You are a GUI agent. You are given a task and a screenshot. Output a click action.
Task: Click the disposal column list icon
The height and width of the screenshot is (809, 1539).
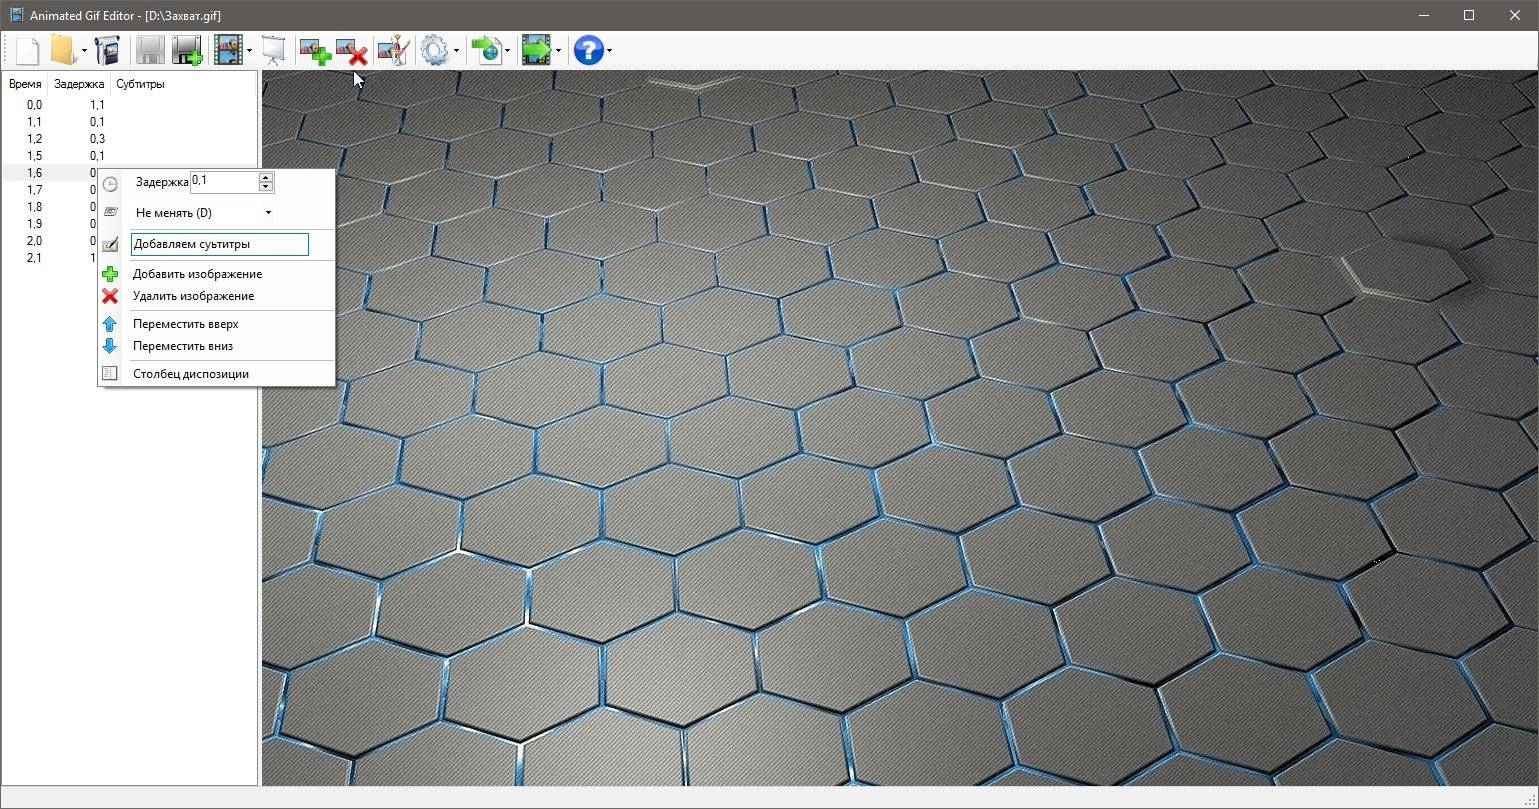coord(111,374)
